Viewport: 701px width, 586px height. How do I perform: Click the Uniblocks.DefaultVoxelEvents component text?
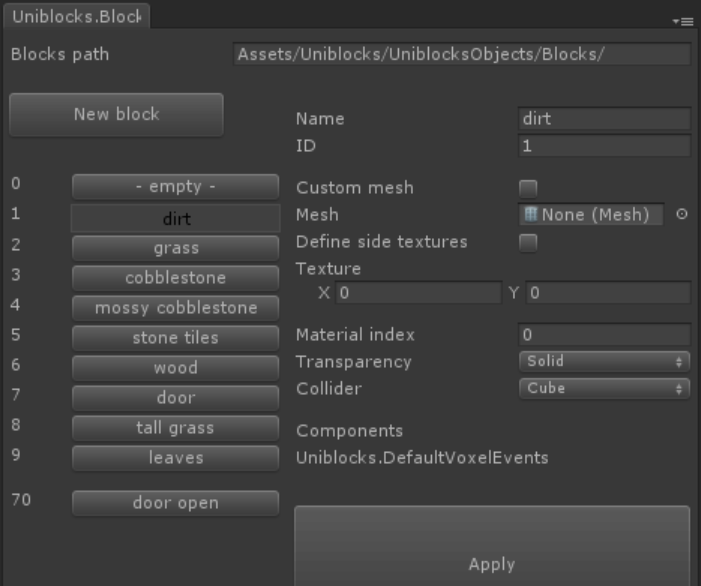tap(422, 458)
